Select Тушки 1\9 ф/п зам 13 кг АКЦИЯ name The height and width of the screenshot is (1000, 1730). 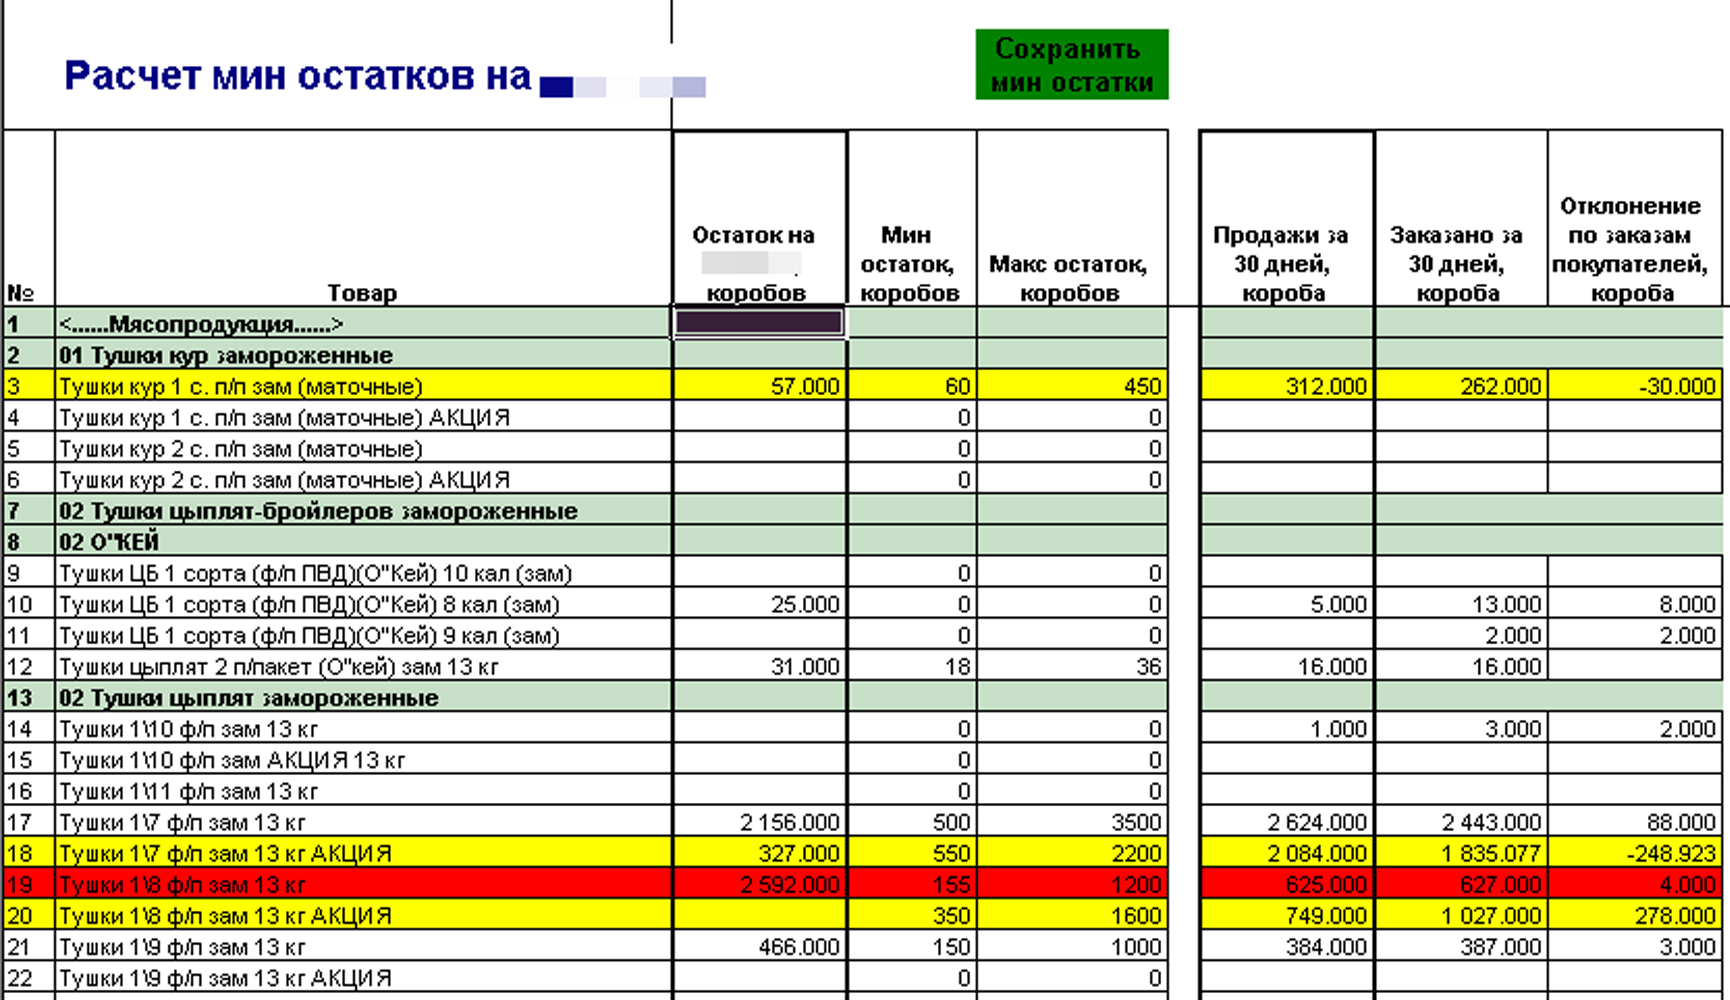click(x=363, y=977)
